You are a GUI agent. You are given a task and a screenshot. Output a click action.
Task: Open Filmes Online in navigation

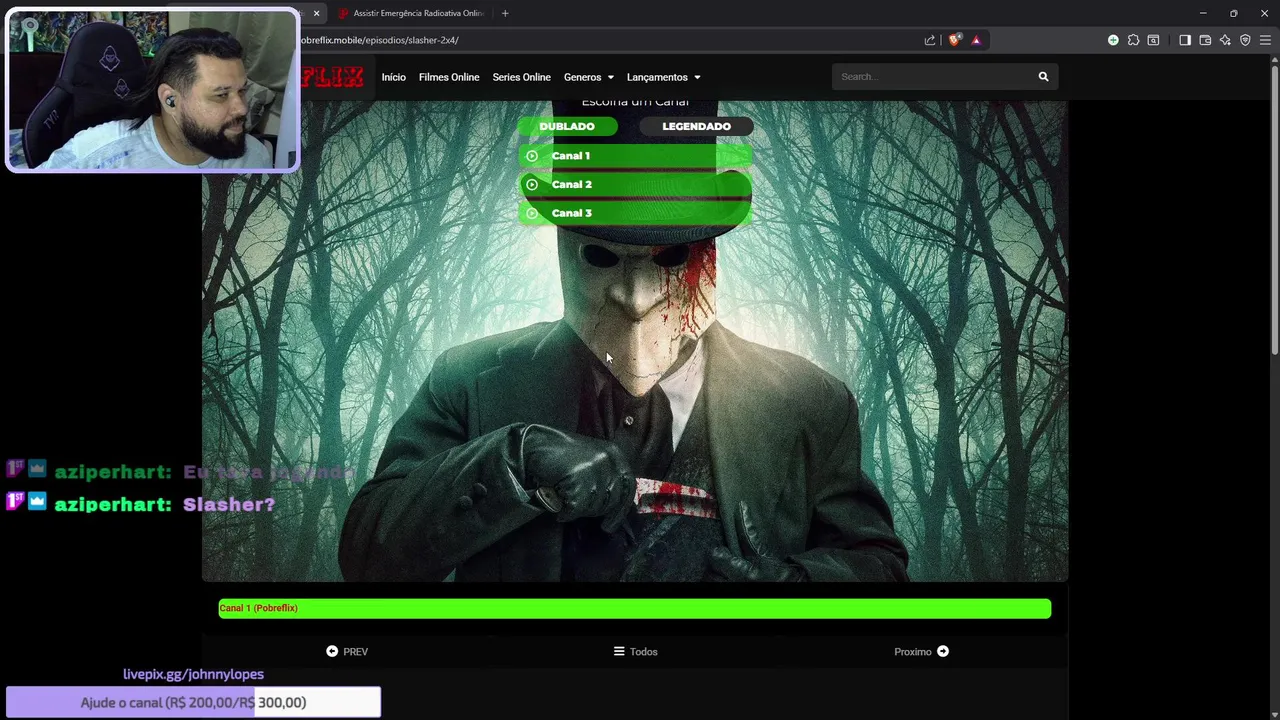click(449, 77)
